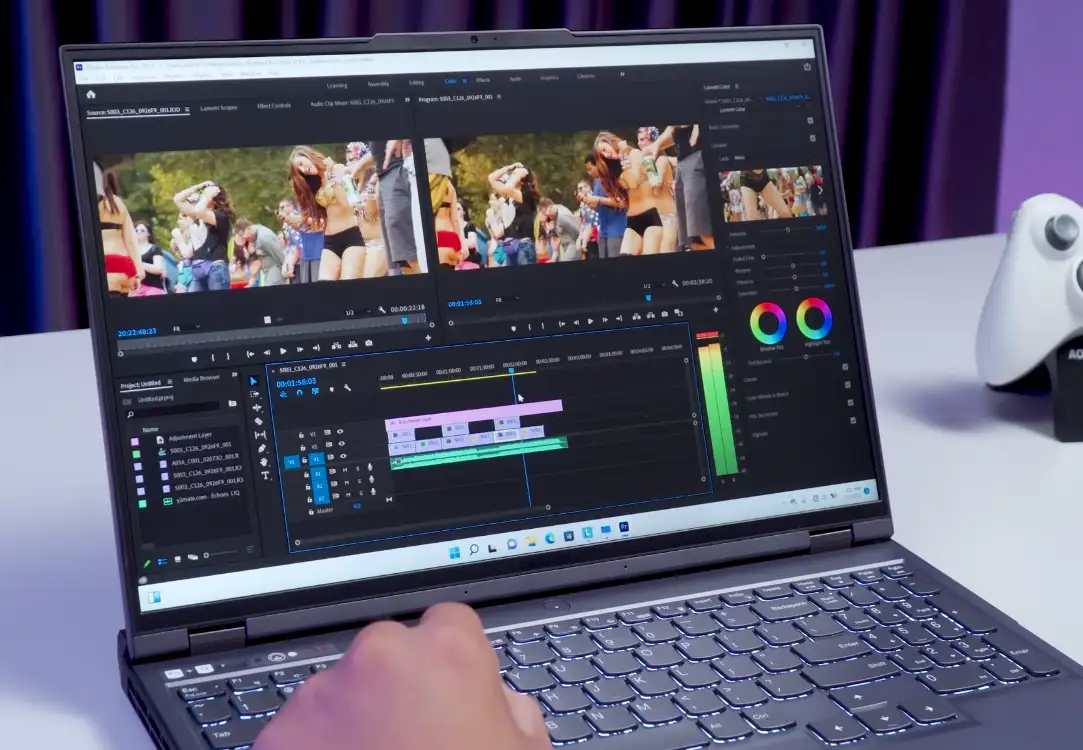The height and width of the screenshot is (750, 1083).
Task: Open the Lumetri Scopes panel tab
Action: pos(219,107)
